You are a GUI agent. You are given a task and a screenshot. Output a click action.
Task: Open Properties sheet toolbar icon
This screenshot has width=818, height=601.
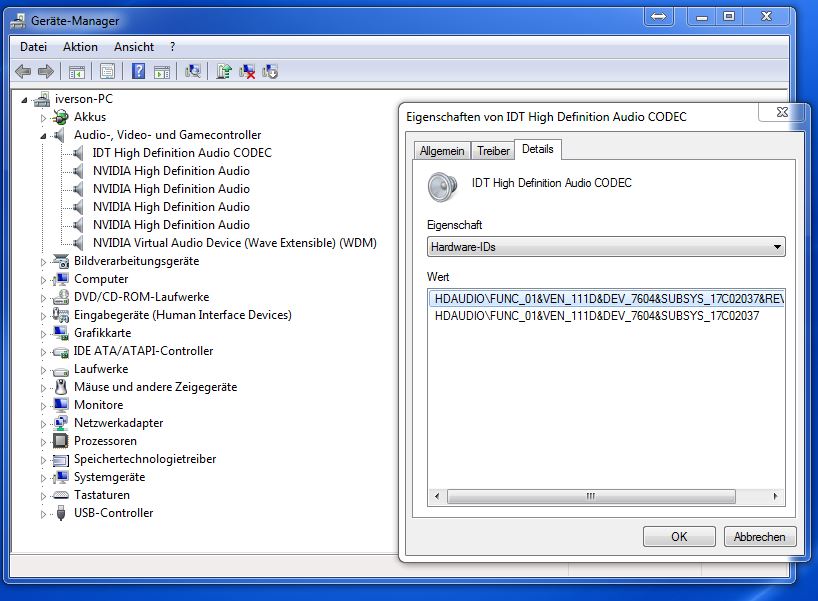(107, 71)
